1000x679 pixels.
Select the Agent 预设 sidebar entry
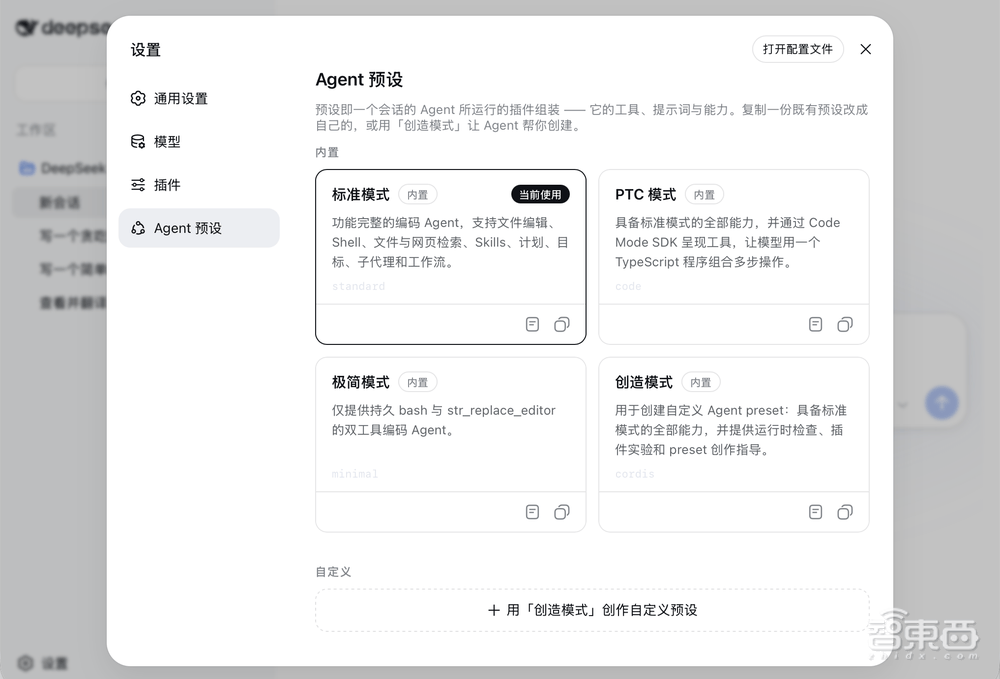tap(198, 228)
